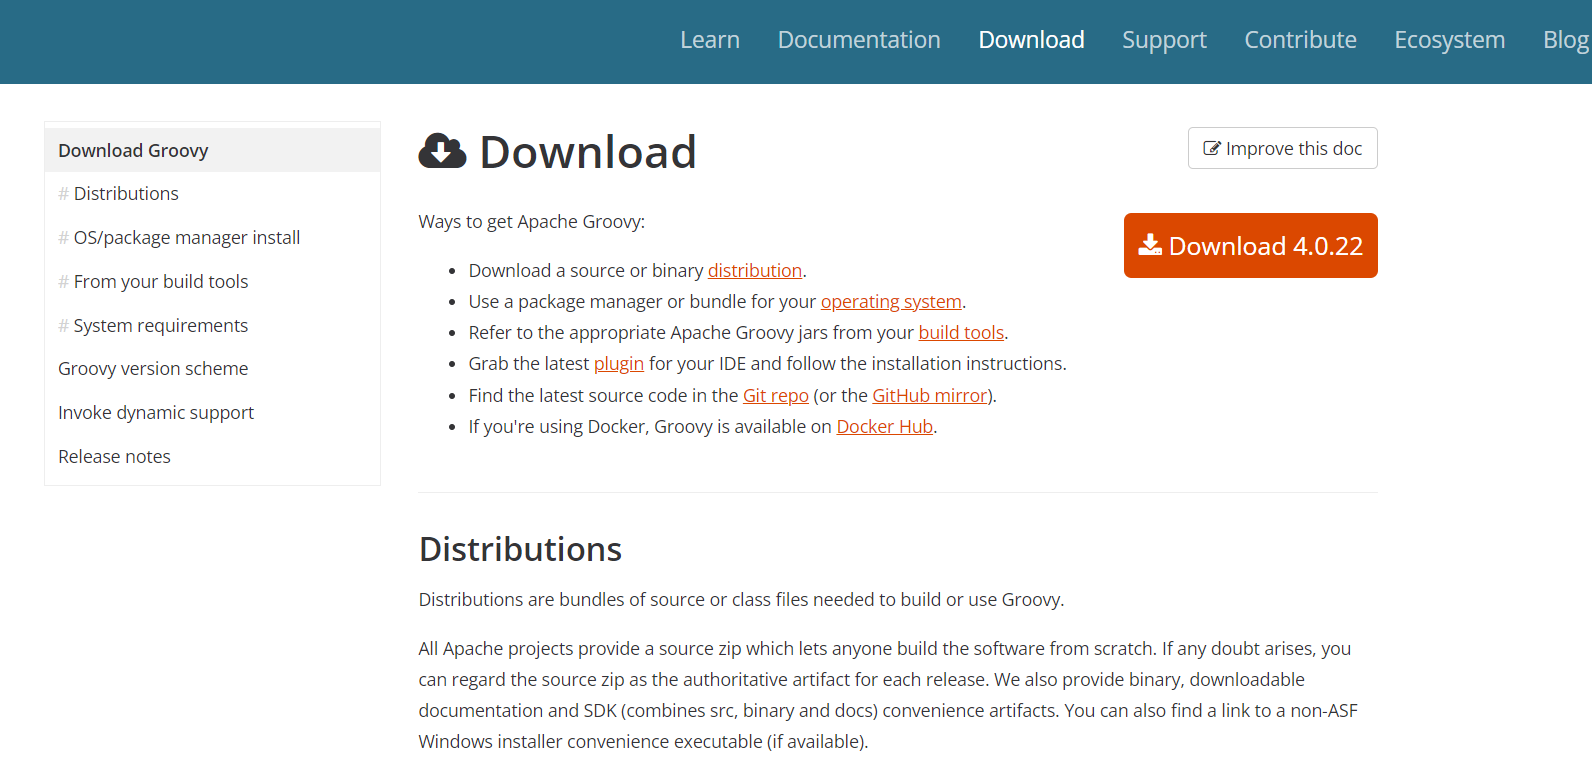Screen dimensions: 1592x772
Task: Open the Learn menu item
Action: pos(709,40)
